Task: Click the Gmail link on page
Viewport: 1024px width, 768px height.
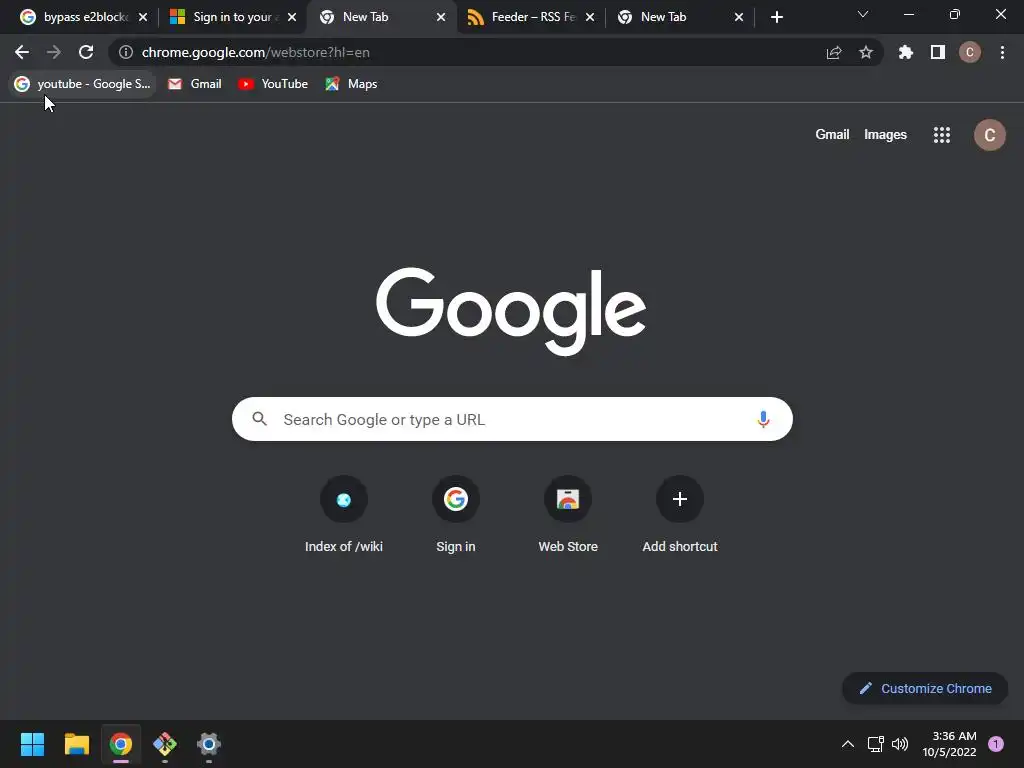Action: coord(832,135)
